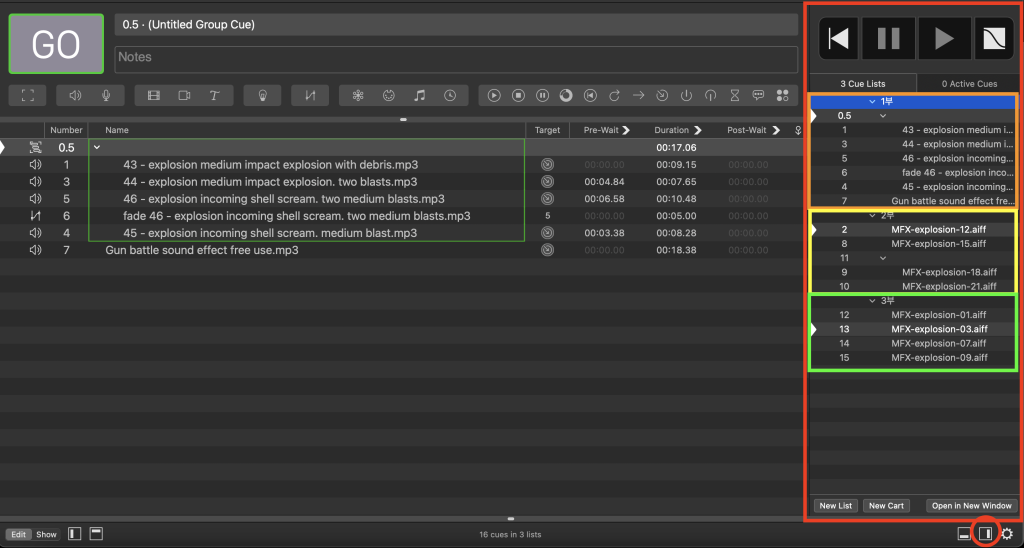The image size is (1024, 548).
Task: Create a New List
Action: coord(836,506)
